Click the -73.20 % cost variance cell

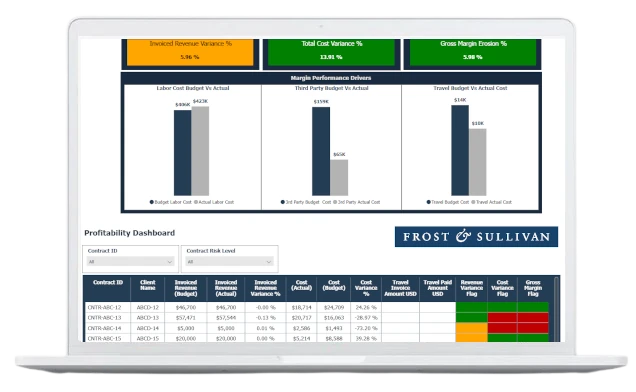pyautogui.click(x=366, y=328)
